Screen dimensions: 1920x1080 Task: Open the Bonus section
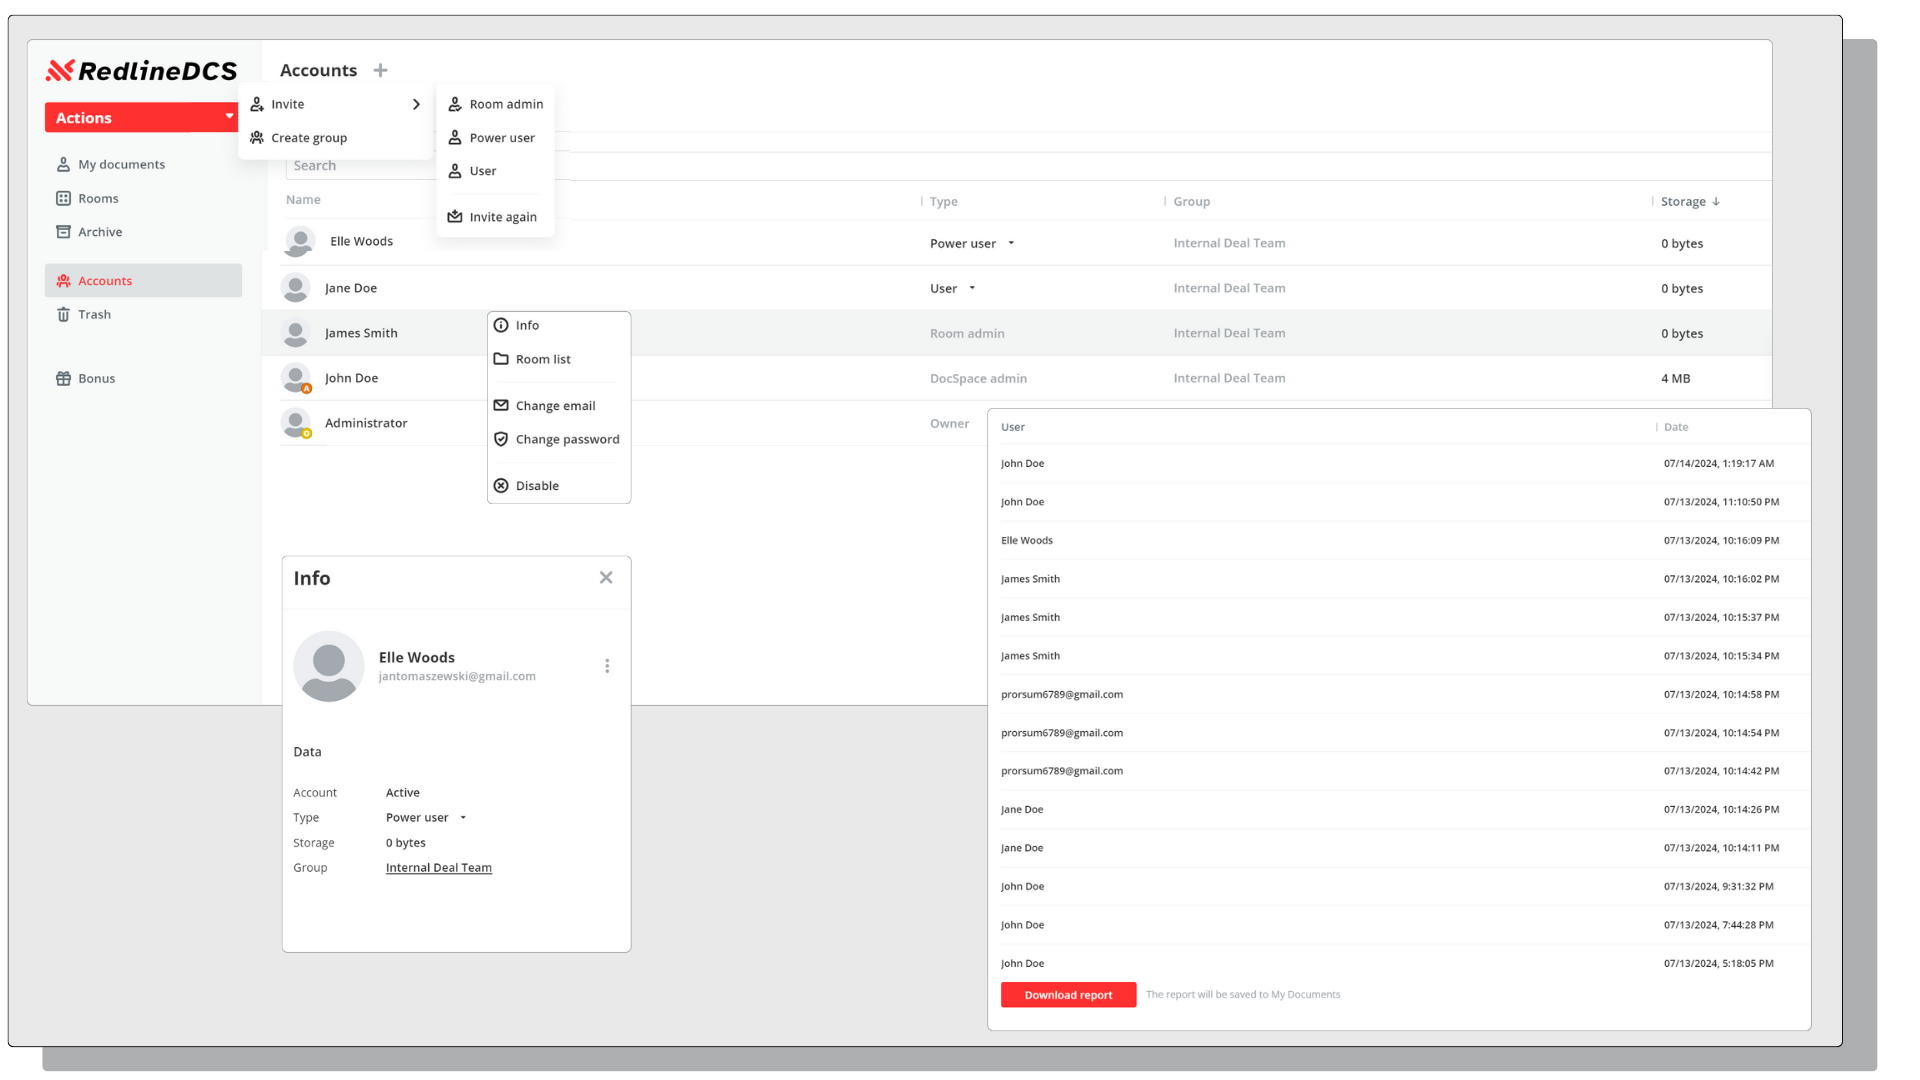pos(97,378)
